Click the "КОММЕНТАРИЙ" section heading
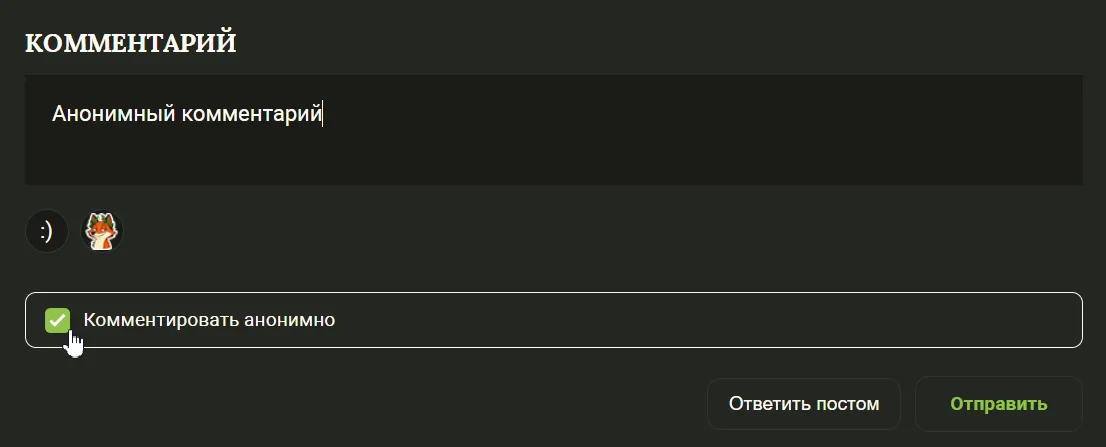1106x447 pixels. [130, 43]
